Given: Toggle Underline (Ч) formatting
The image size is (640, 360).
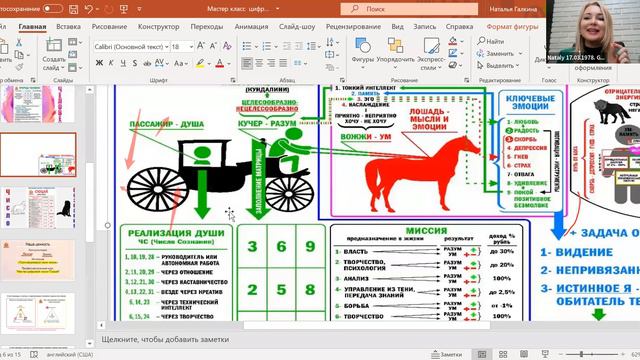Looking at the screenshot, I should pyautogui.click(x=123, y=63).
